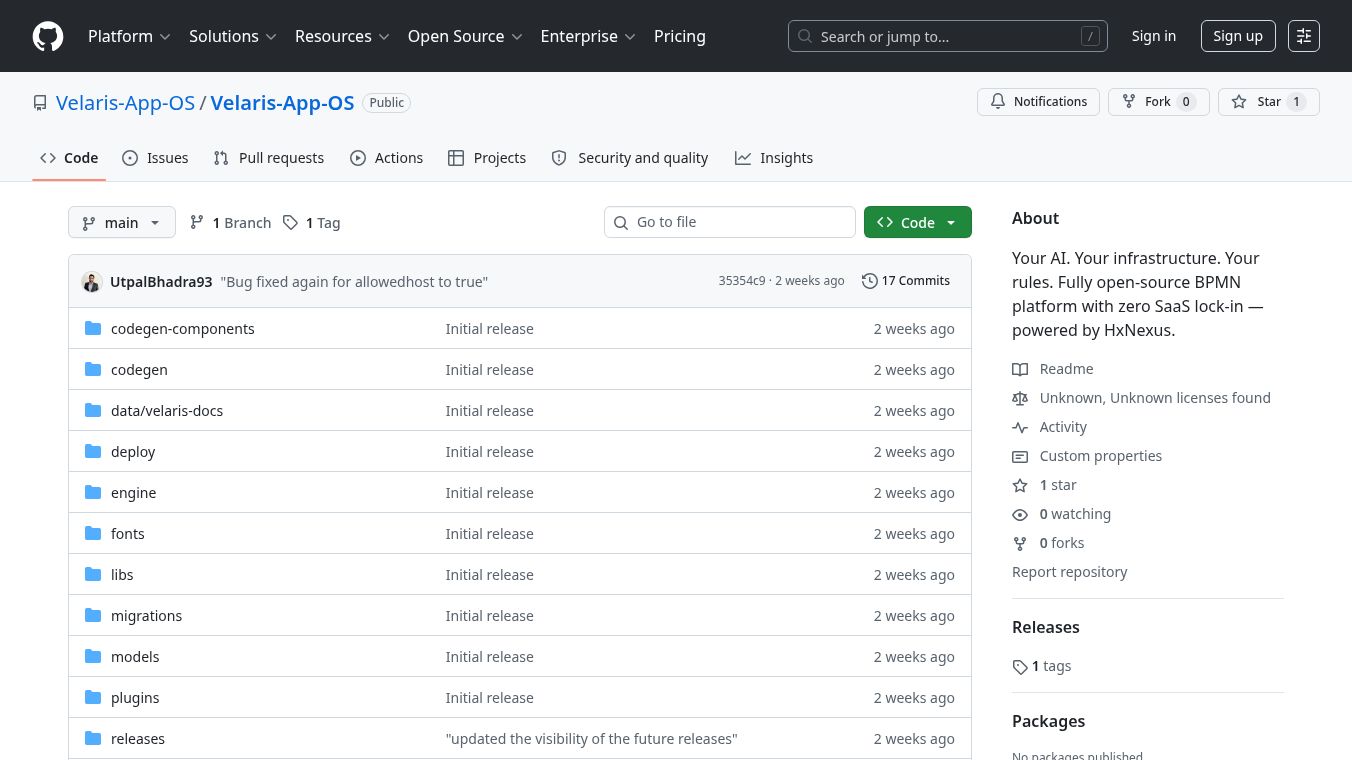This screenshot has height=760, width=1352.
Task: Click the repository book icon beside Velaris-App-OS
Action: (40, 103)
